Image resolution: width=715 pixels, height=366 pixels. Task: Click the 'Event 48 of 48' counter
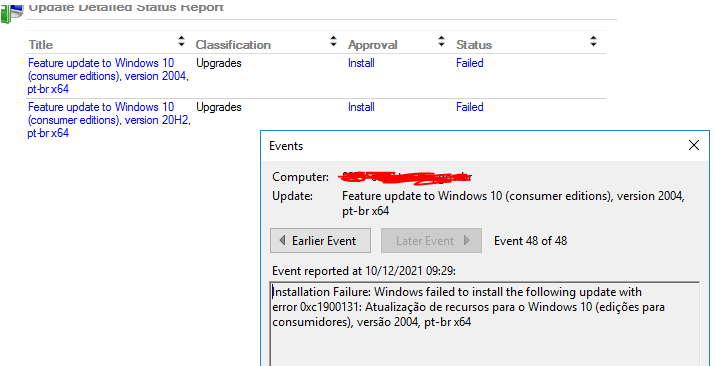point(531,241)
